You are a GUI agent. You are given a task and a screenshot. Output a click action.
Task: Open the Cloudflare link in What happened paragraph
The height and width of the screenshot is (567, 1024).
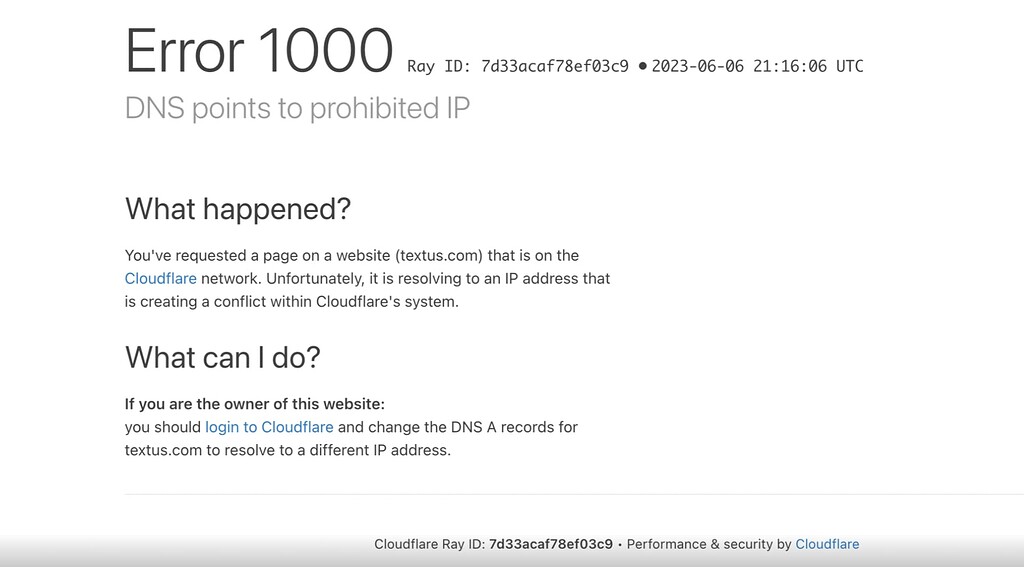(x=160, y=278)
